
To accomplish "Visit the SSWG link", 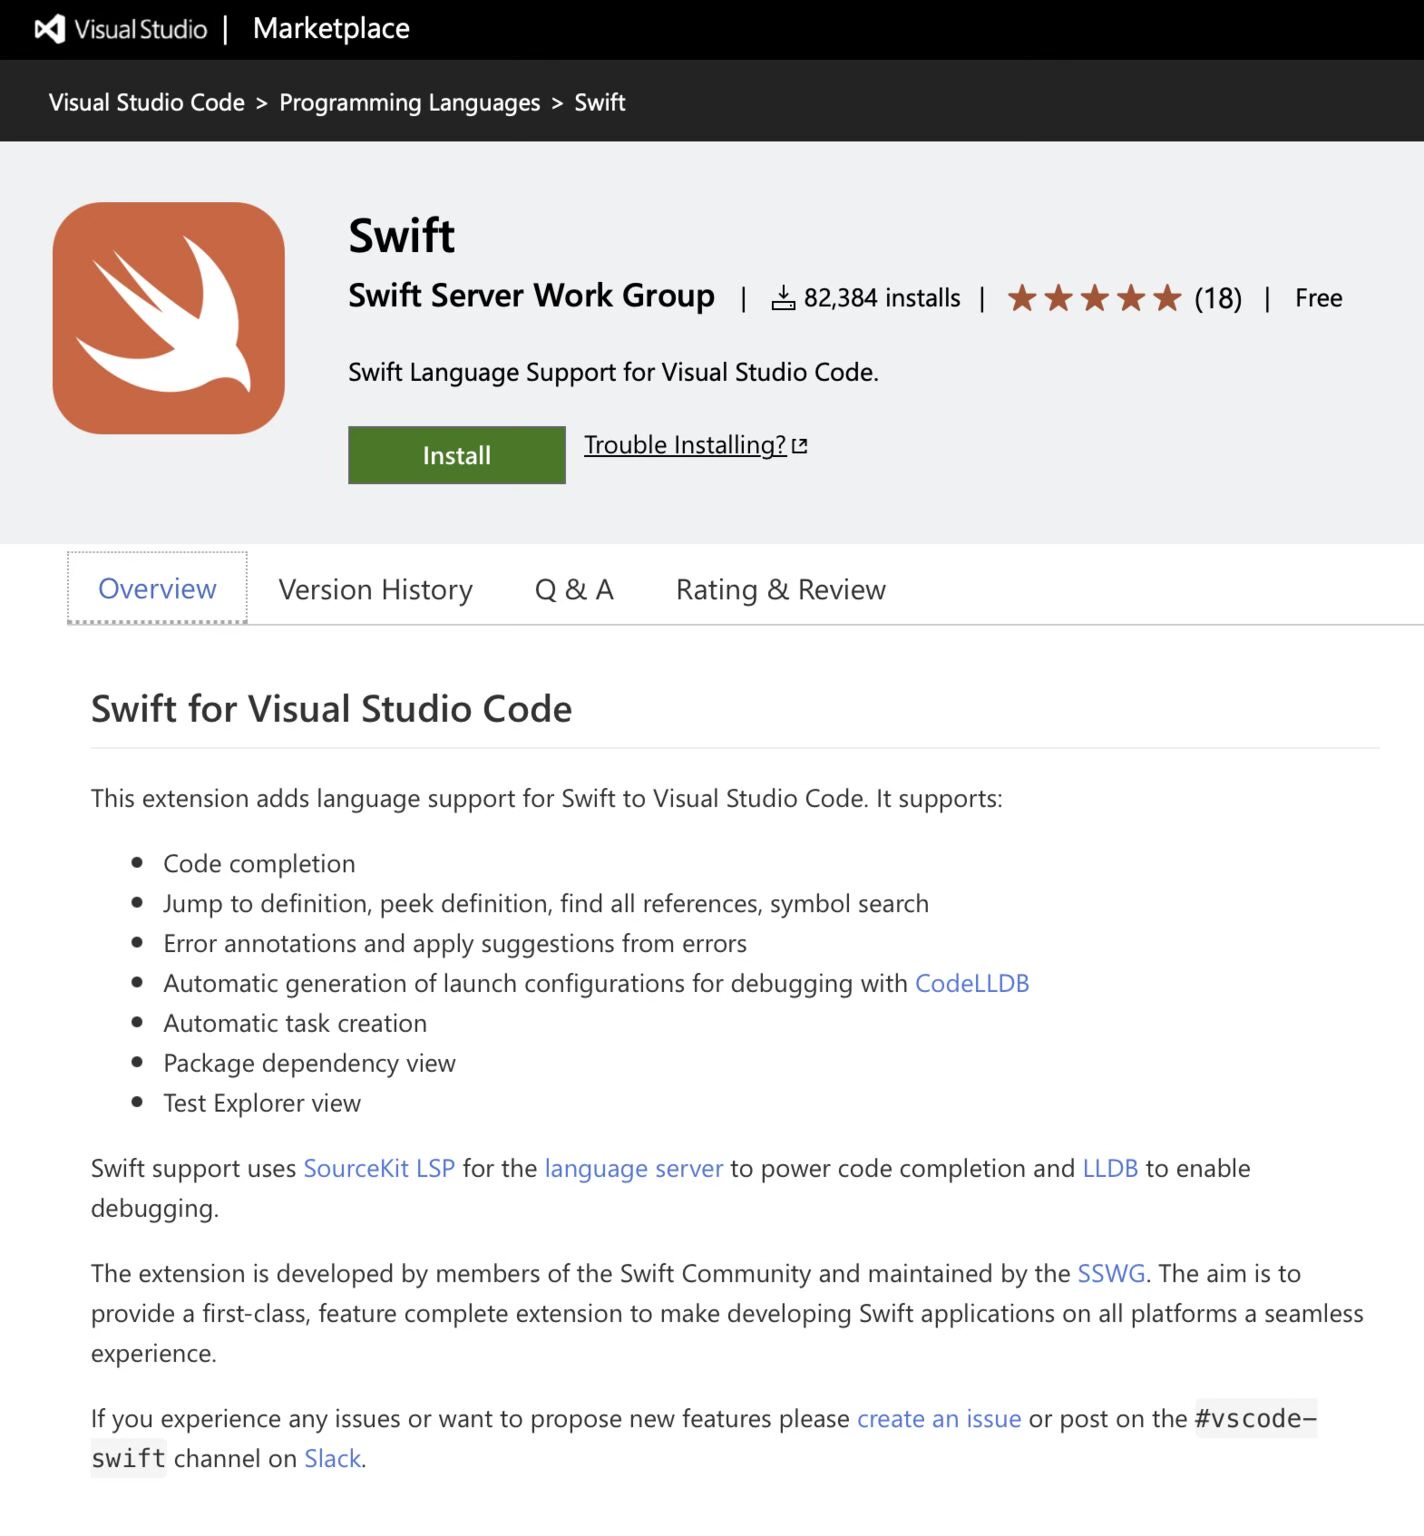I will coord(1111,1273).
